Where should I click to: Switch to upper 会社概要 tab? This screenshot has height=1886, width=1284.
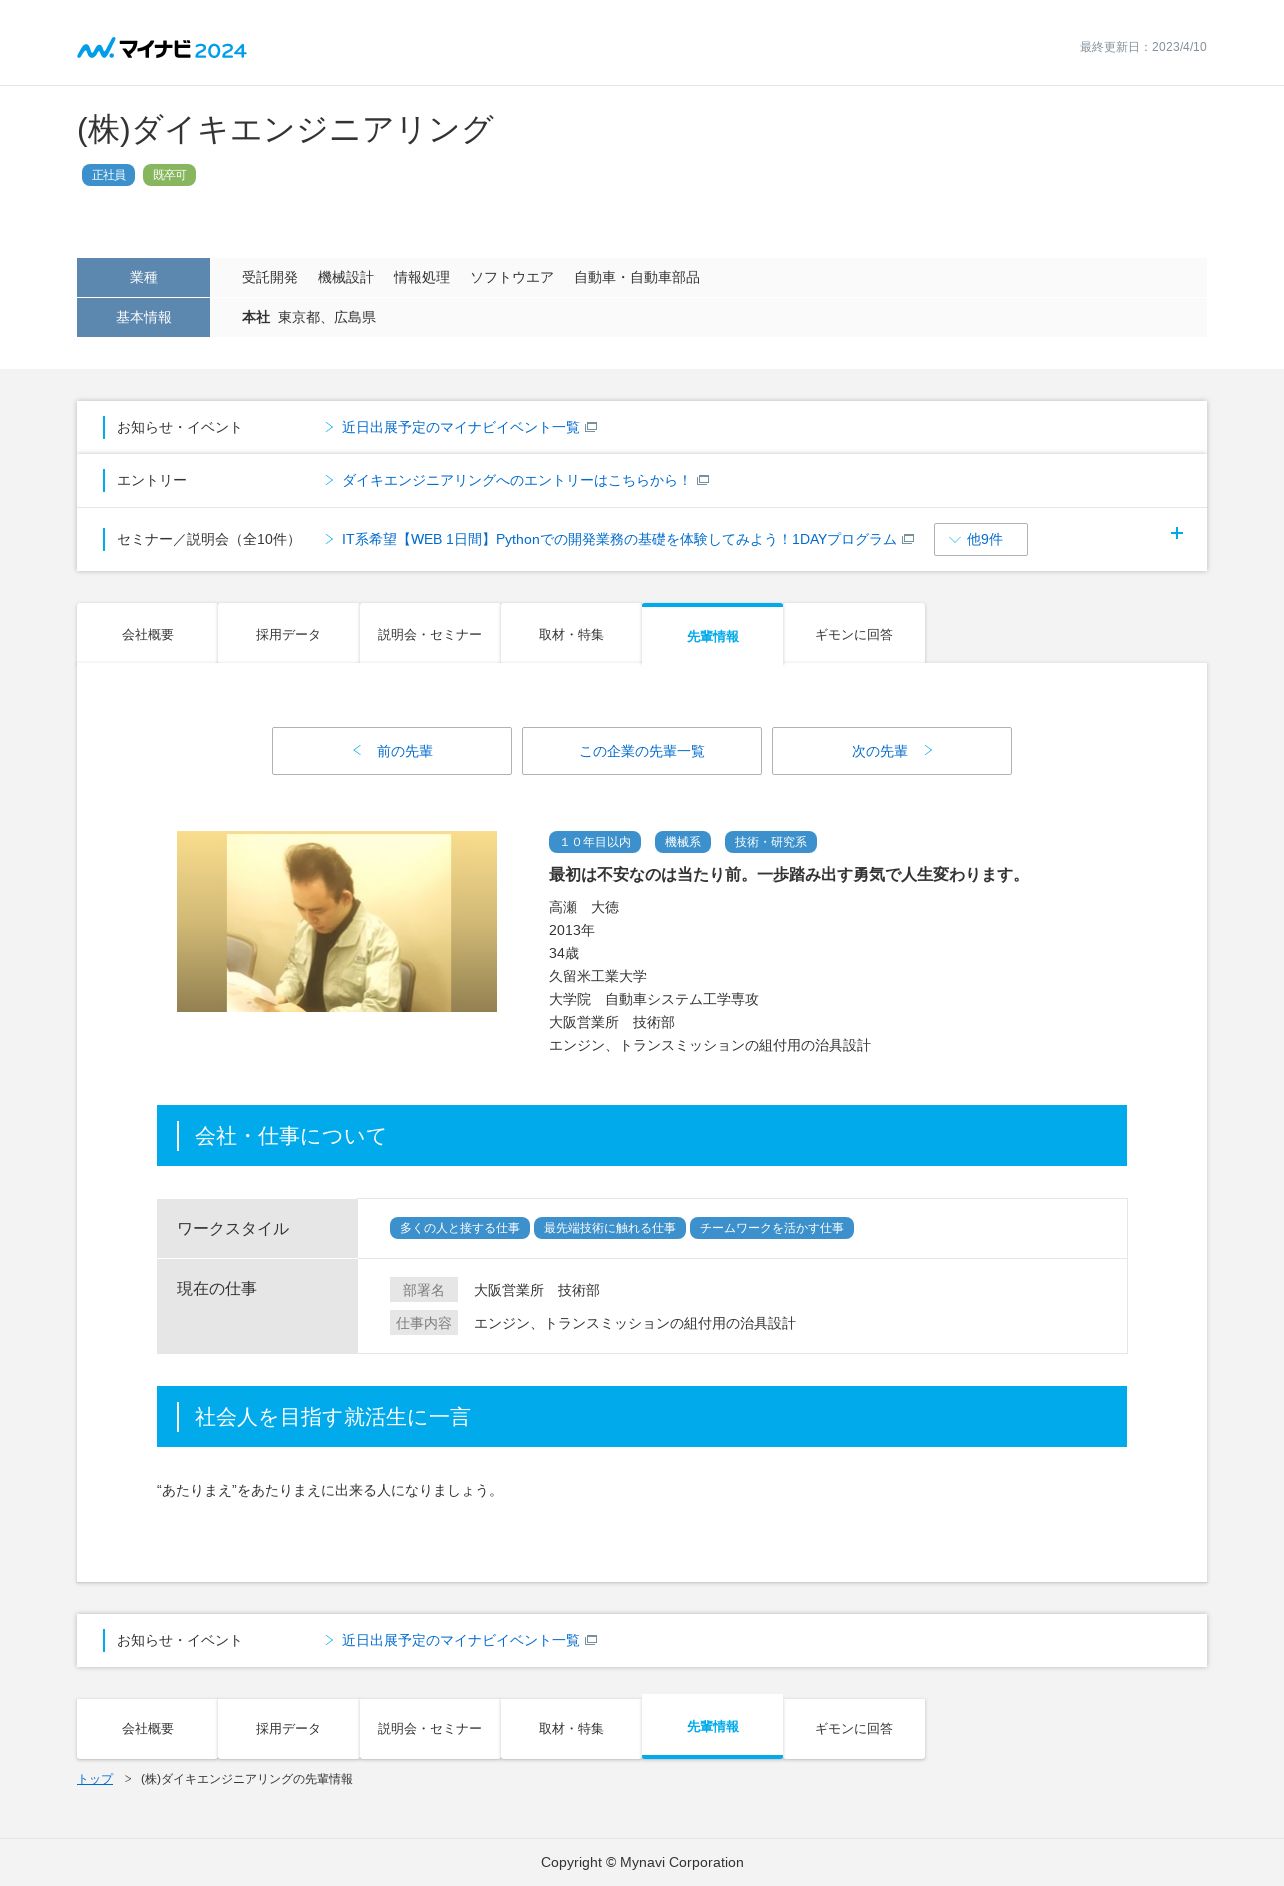147,634
